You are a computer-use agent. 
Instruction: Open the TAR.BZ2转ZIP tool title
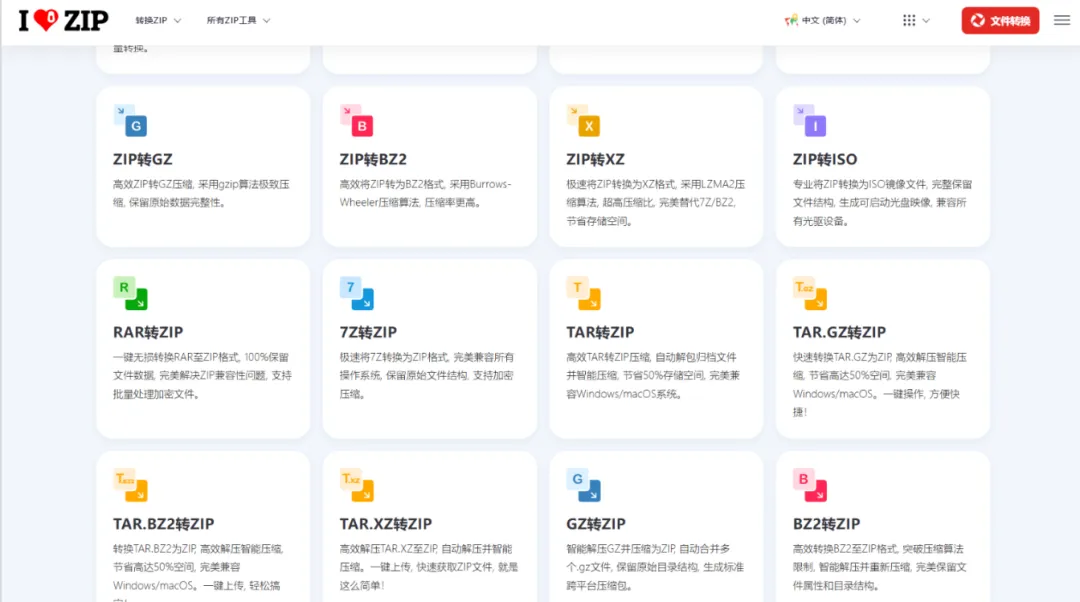click(x=164, y=523)
